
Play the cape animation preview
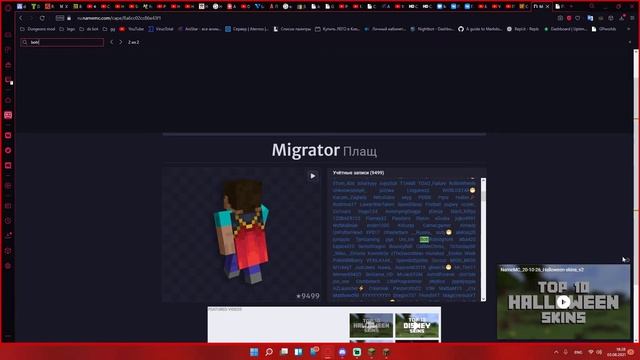(313, 176)
